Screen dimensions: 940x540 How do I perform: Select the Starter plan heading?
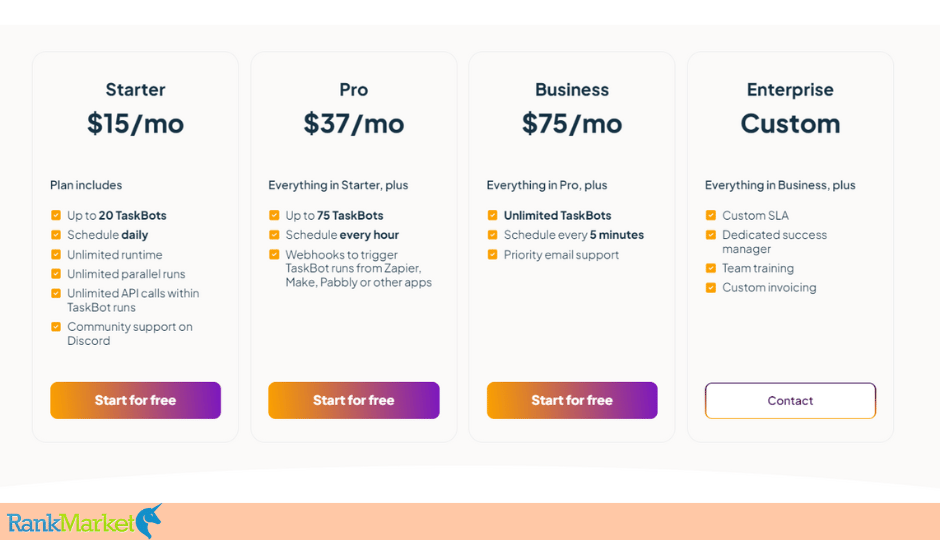(x=135, y=89)
